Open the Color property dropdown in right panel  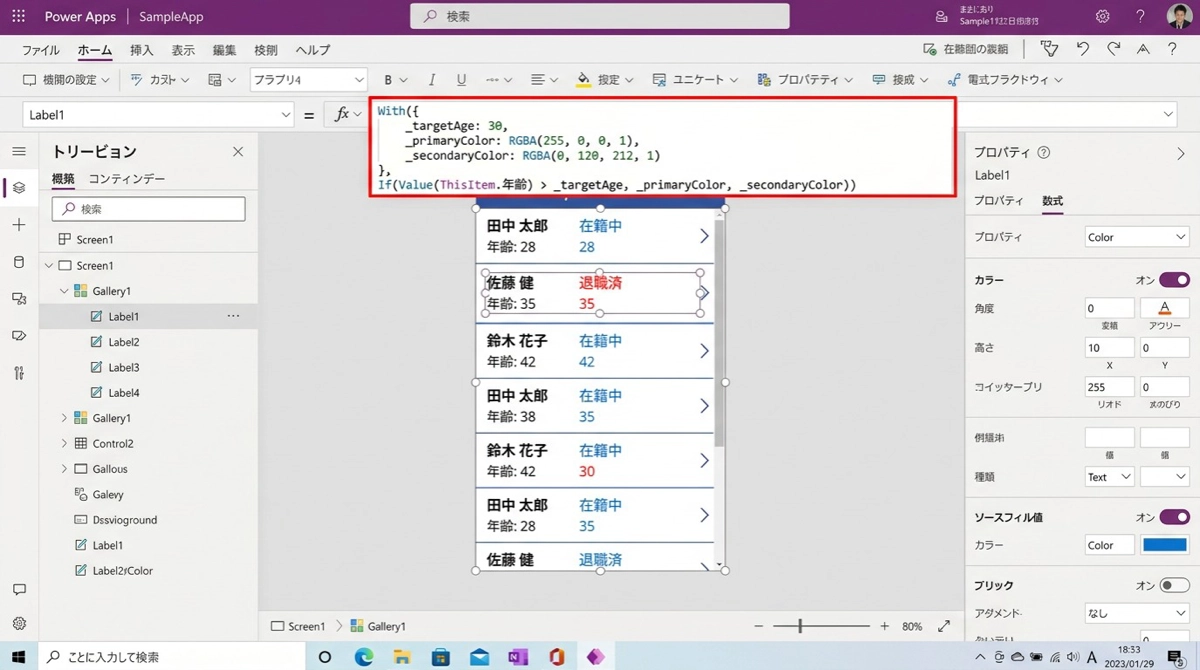(x=1136, y=237)
